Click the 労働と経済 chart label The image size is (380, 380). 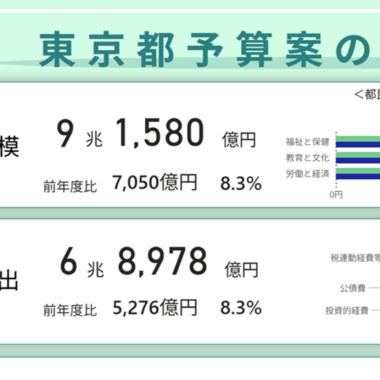(x=307, y=174)
